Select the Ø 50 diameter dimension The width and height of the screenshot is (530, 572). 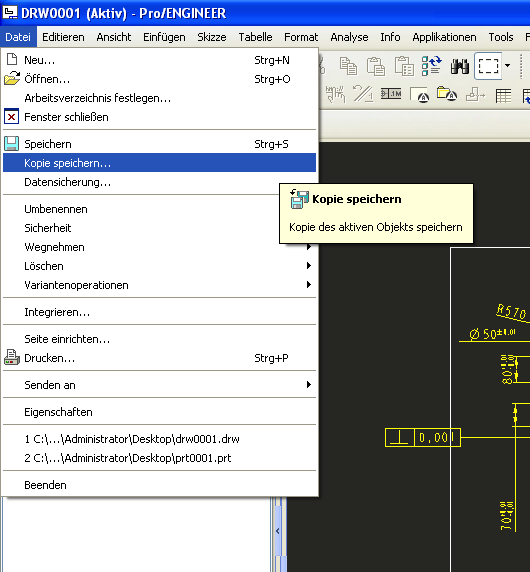pos(492,333)
